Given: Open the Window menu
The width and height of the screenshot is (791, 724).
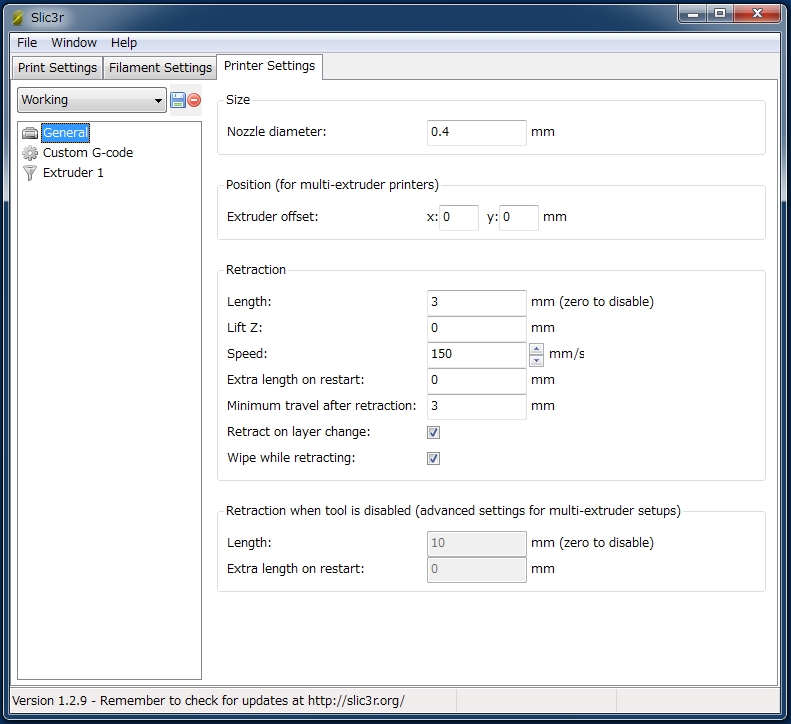Looking at the screenshot, I should pyautogui.click(x=74, y=42).
